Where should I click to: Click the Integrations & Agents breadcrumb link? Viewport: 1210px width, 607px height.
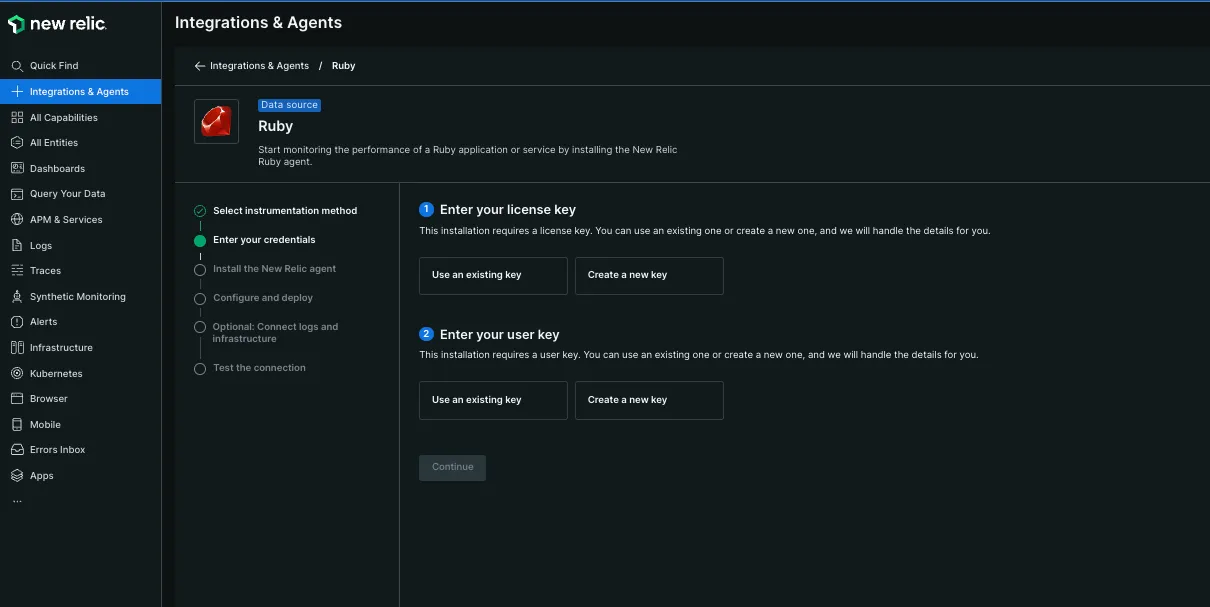click(x=259, y=66)
